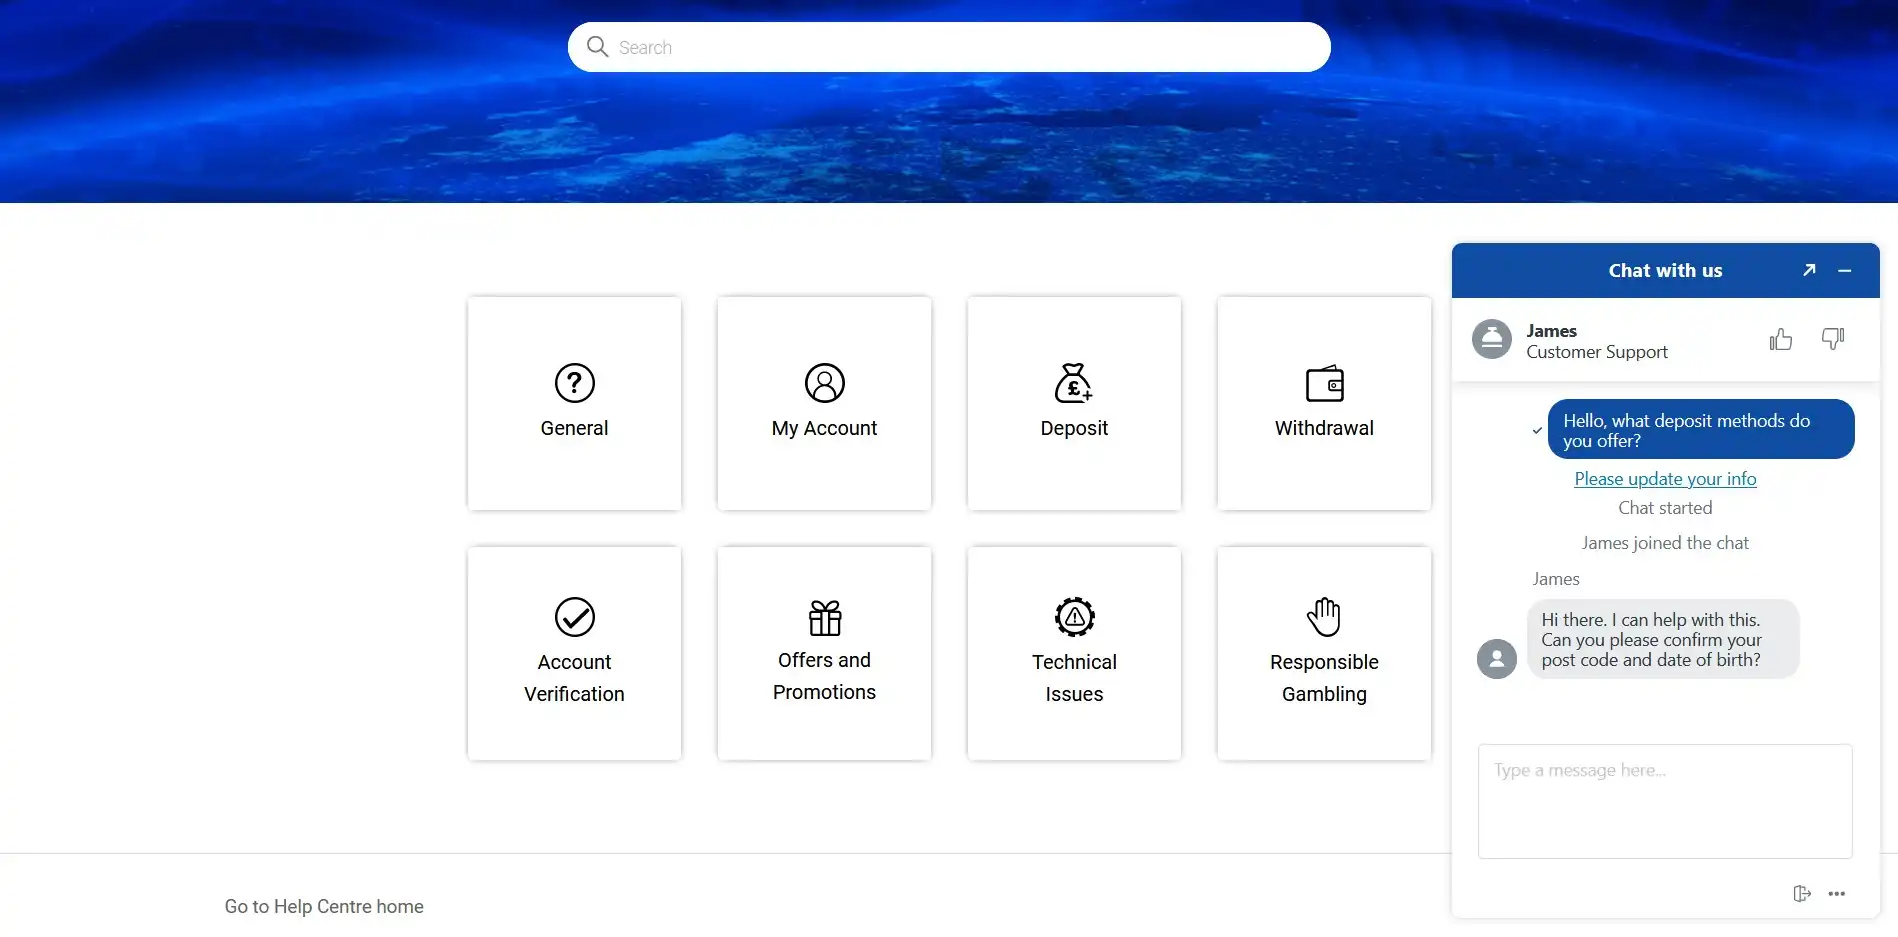Screen dimensions: 1898x937
Task: Click the search magnifier icon
Action: [x=597, y=47]
